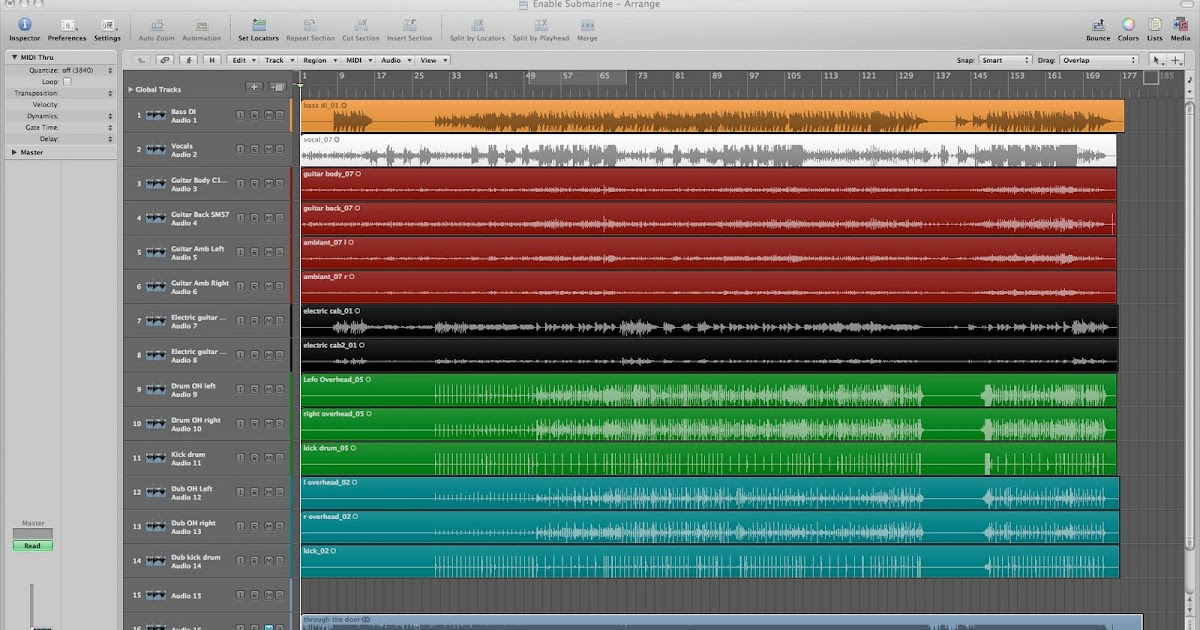1200x630 pixels.
Task: Click the Automation toolbar icon
Action: point(202,27)
